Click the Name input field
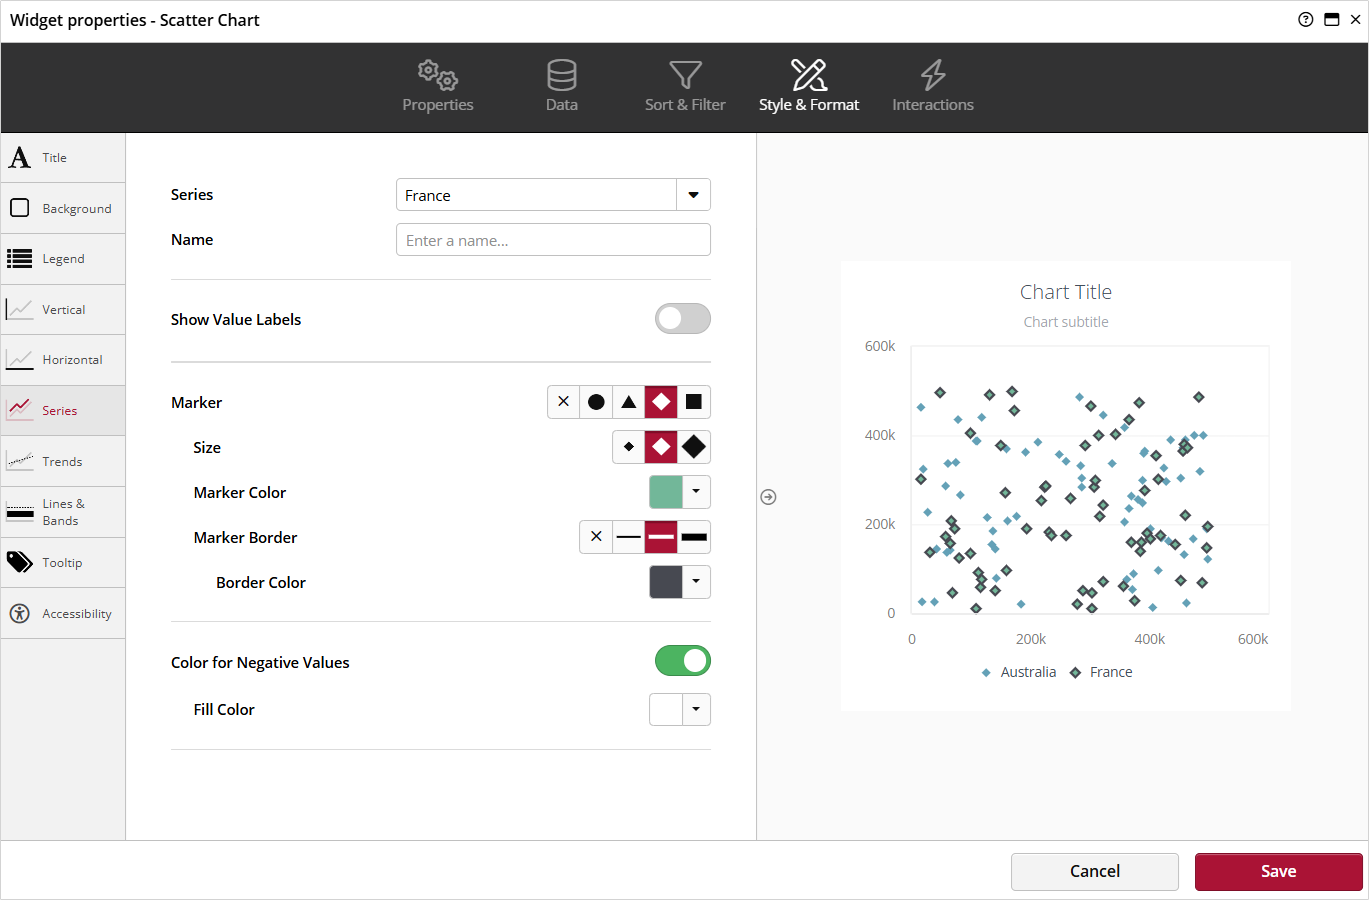 tap(553, 240)
